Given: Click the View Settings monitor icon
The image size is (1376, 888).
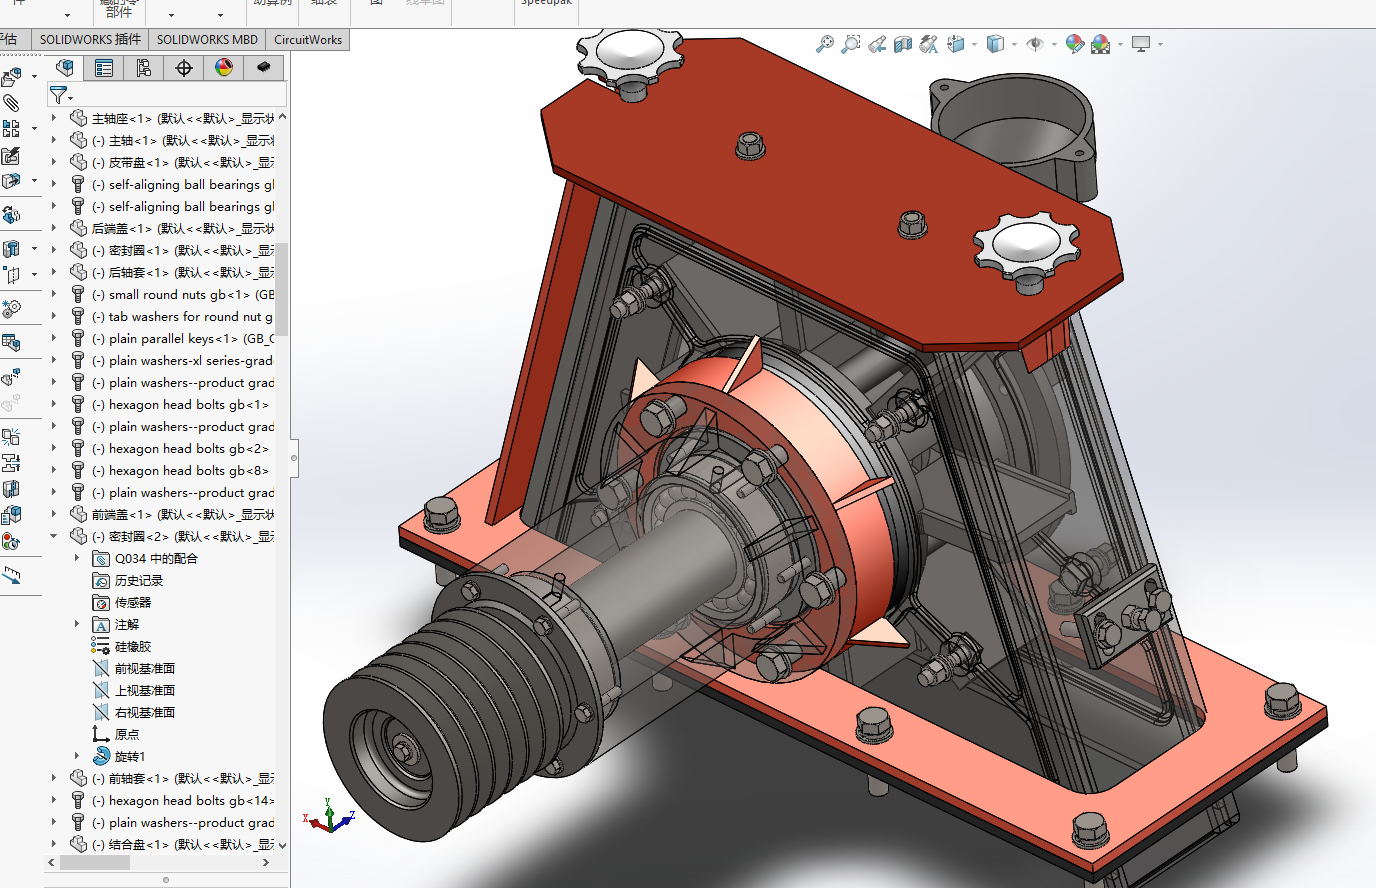Looking at the screenshot, I should (x=1141, y=44).
